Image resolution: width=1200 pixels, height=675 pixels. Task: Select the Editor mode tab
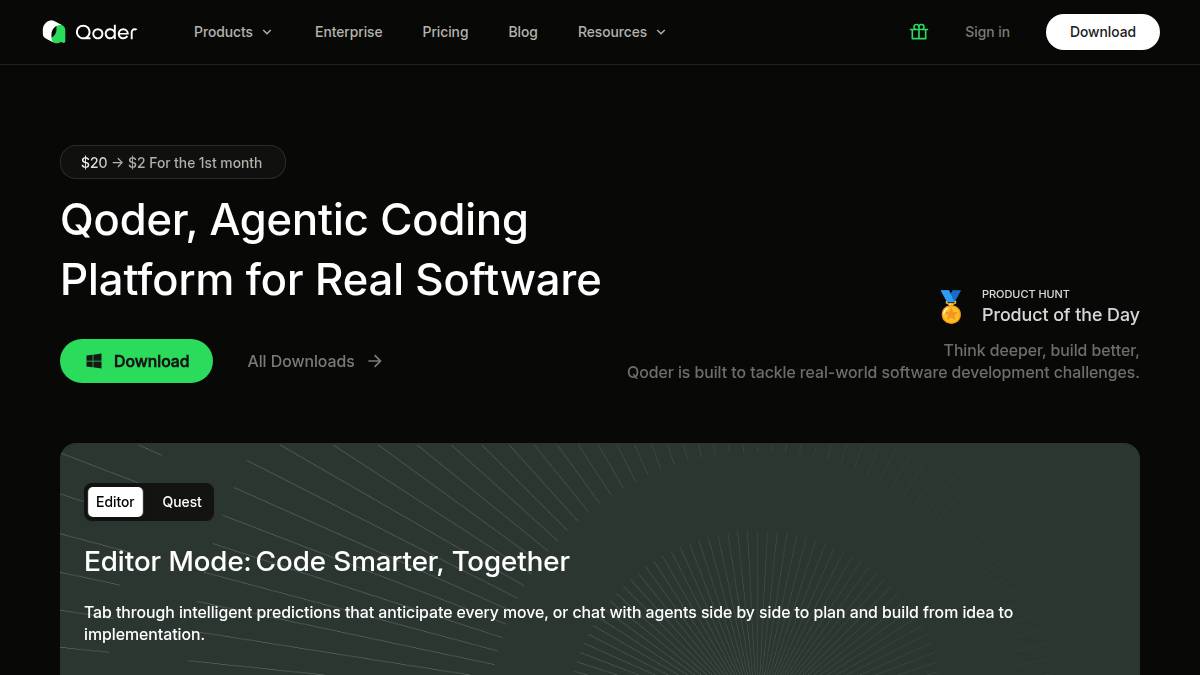pos(115,502)
